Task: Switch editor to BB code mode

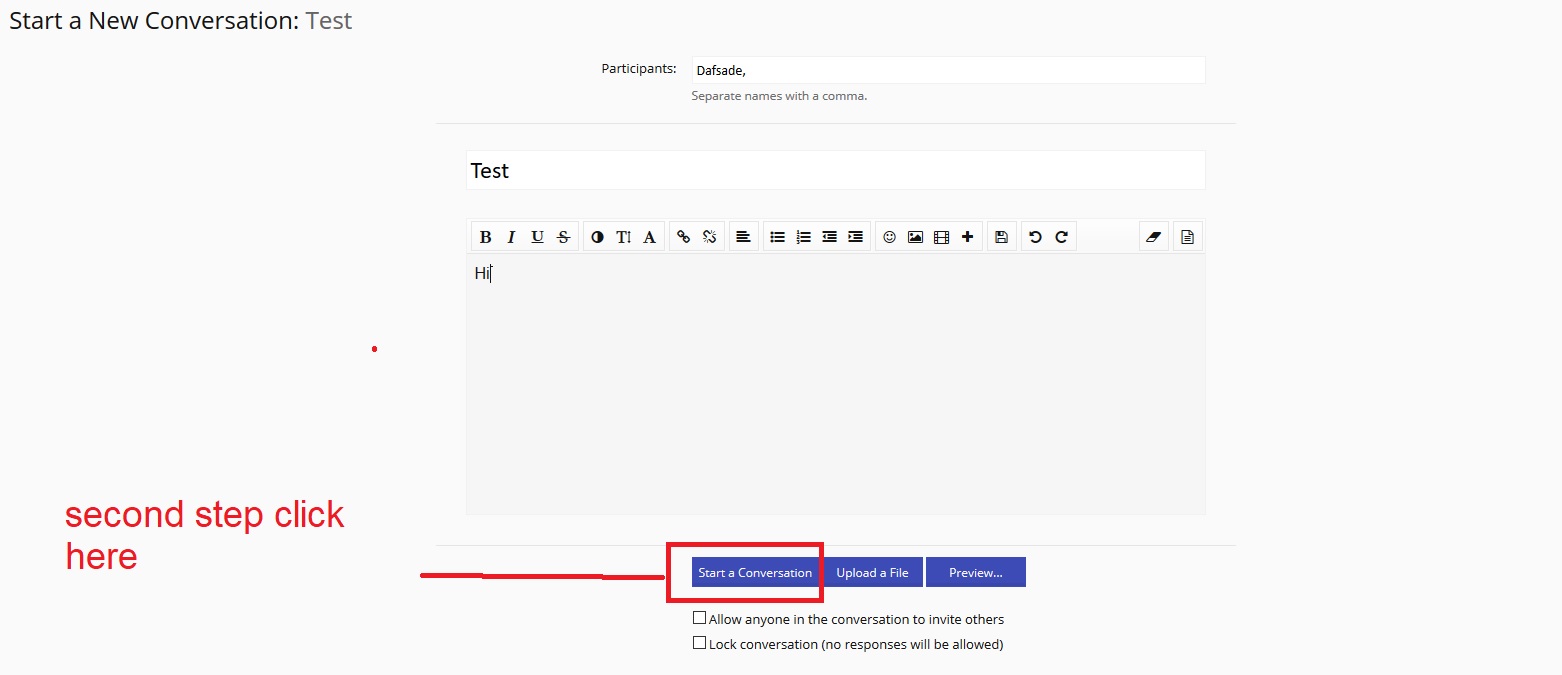Action: pyautogui.click(x=1187, y=237)
